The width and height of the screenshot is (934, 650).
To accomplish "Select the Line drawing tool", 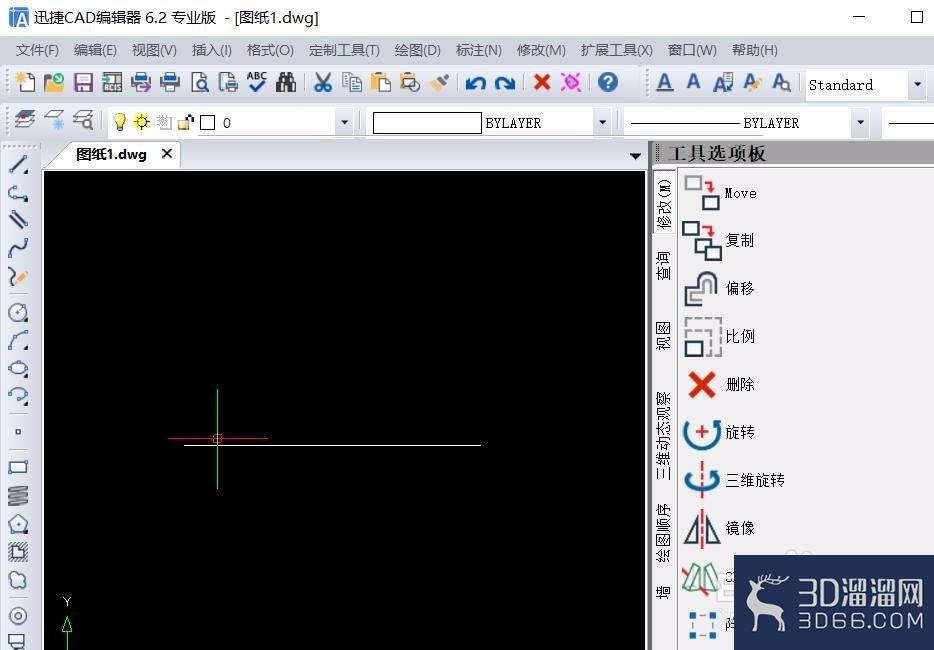I will 18,164.
